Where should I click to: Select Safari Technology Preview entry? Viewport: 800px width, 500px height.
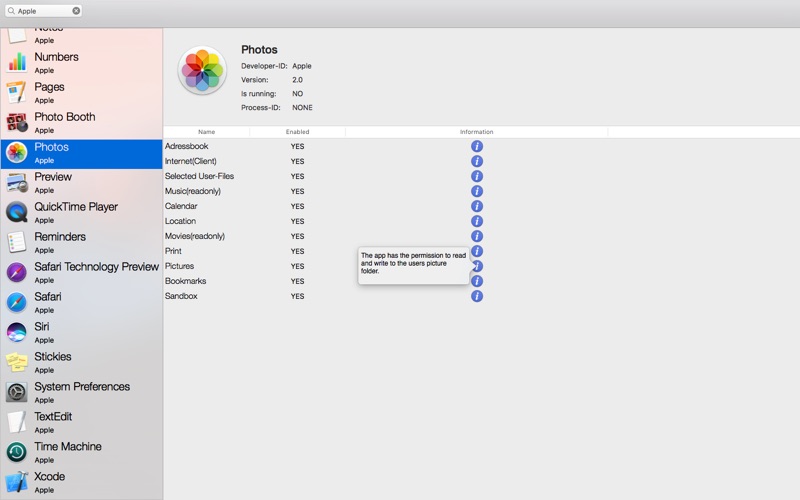click(x=82, y=272)
